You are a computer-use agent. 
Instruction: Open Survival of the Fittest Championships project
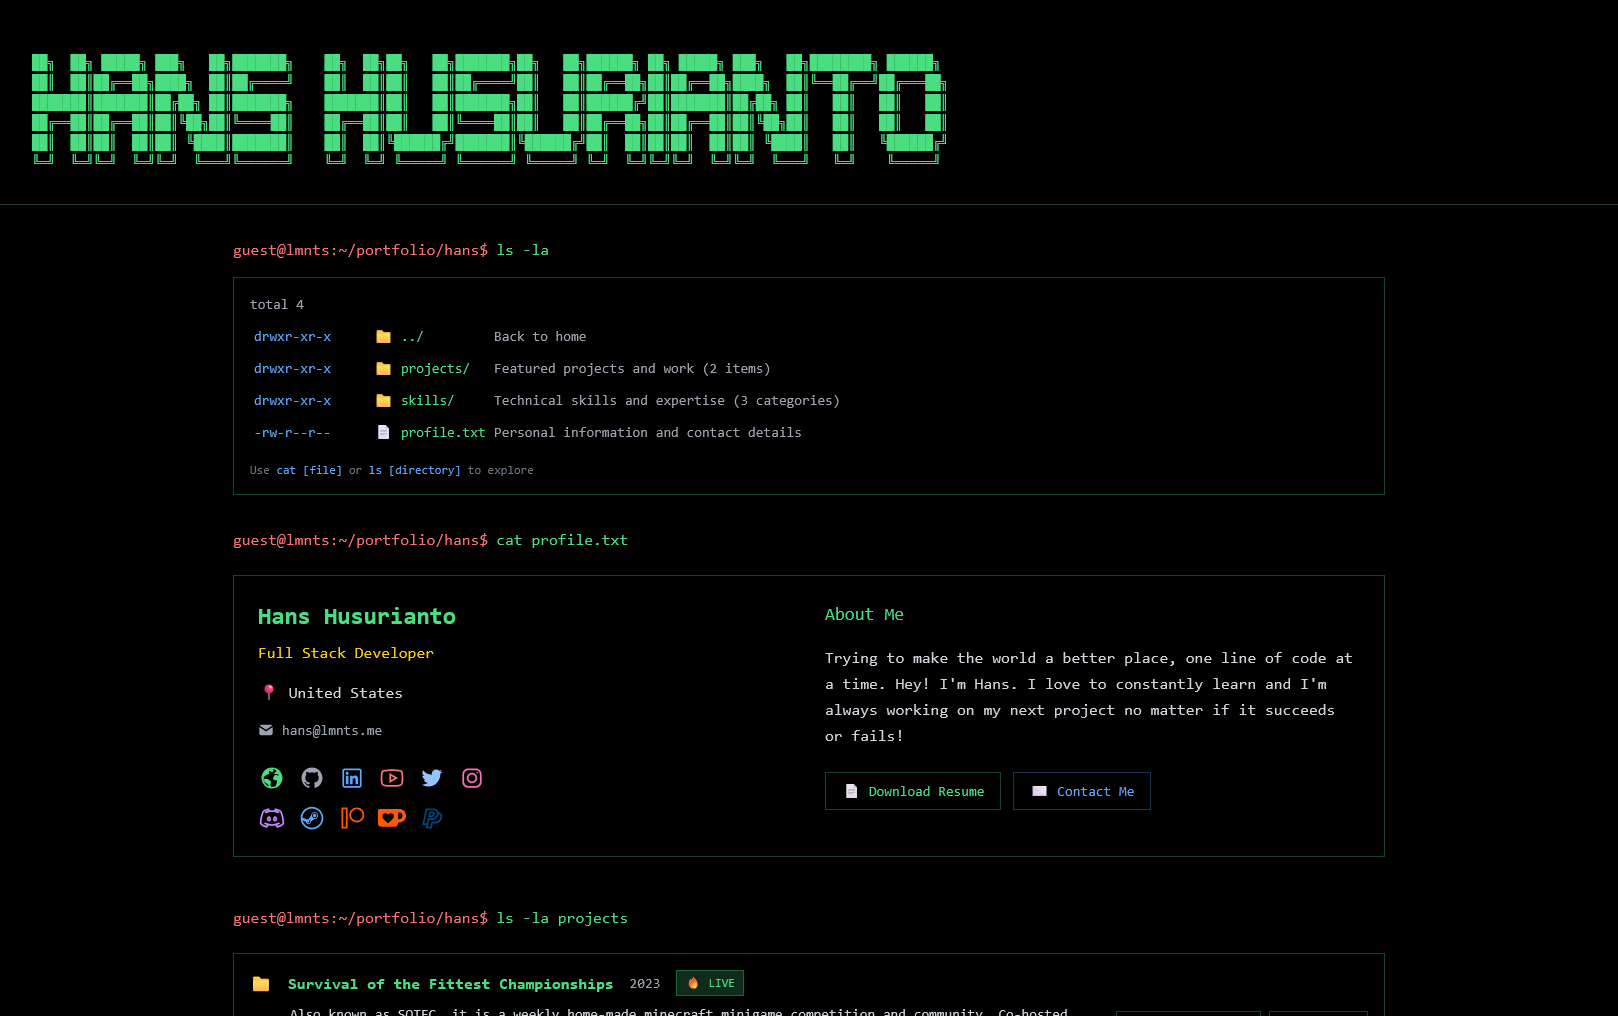pos(450,984)
